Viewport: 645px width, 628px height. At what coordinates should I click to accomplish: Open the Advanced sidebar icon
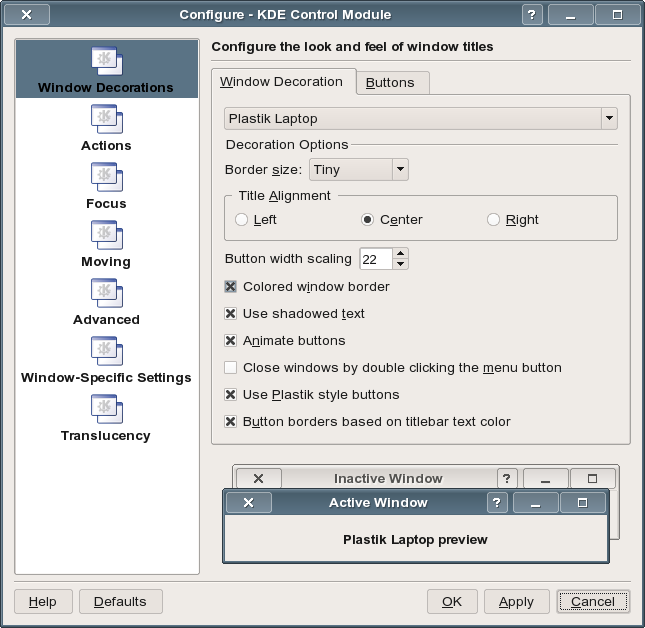pyautogui.click(x=107, y=293)
